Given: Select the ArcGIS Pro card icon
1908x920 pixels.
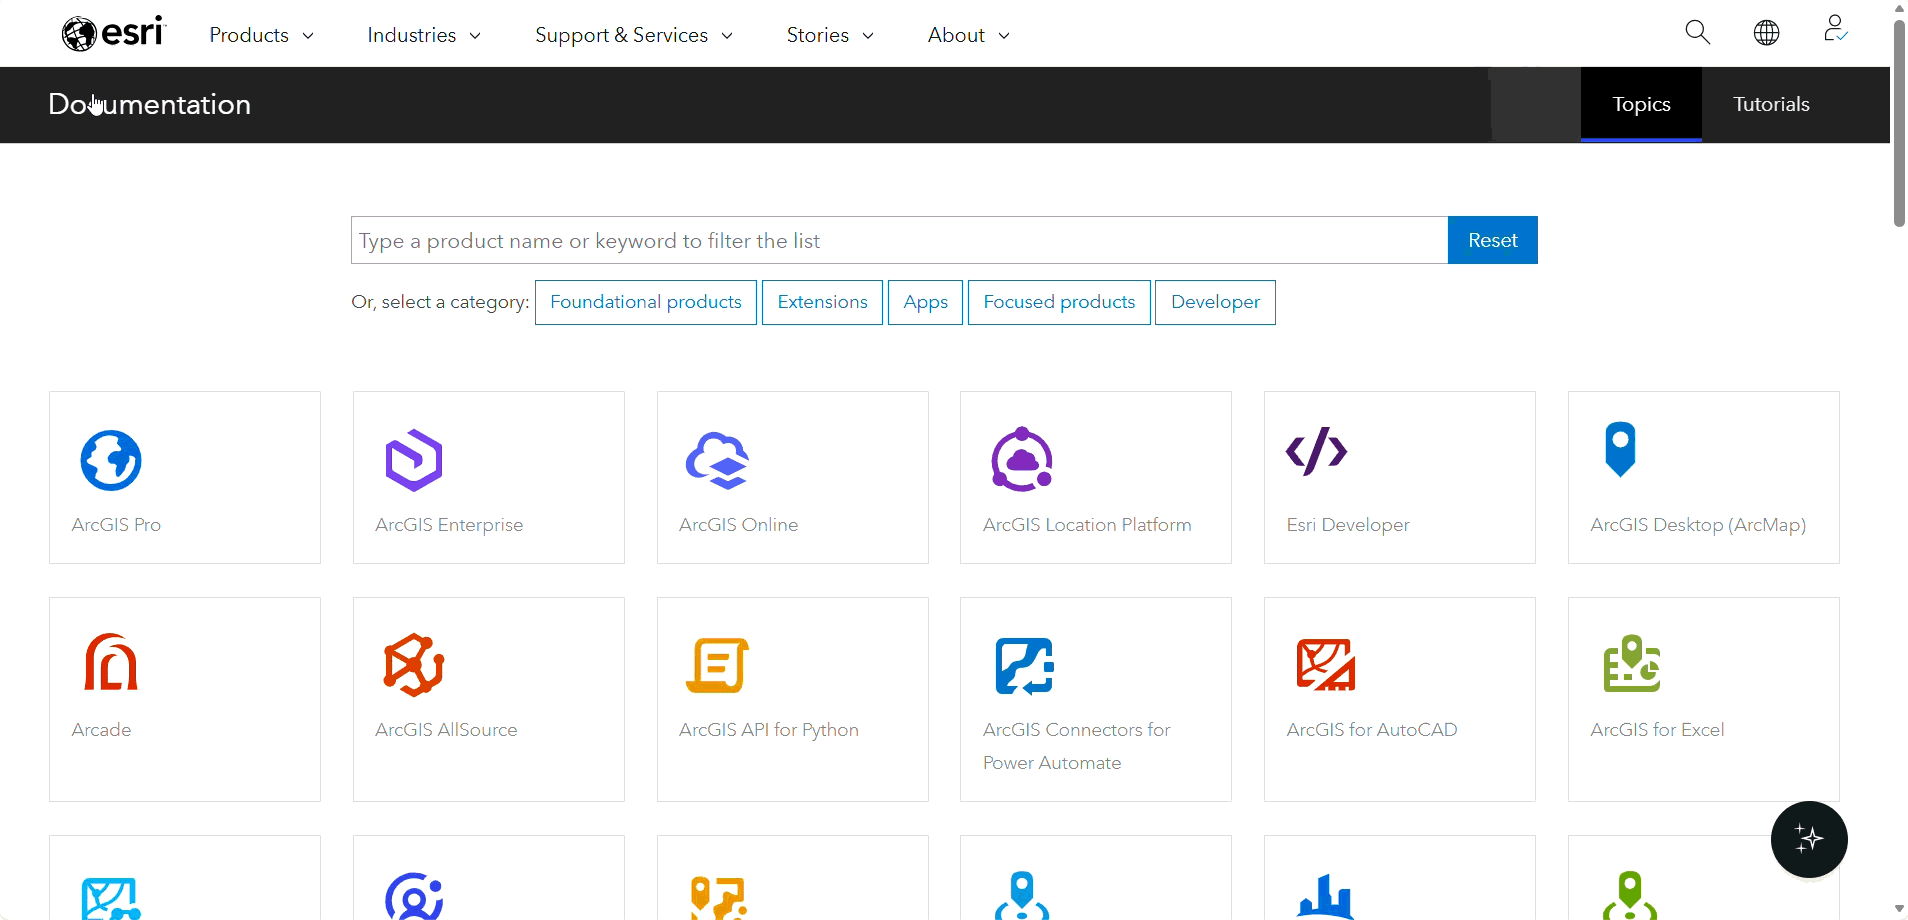Looking at the screenshot, I should (111, 460).
